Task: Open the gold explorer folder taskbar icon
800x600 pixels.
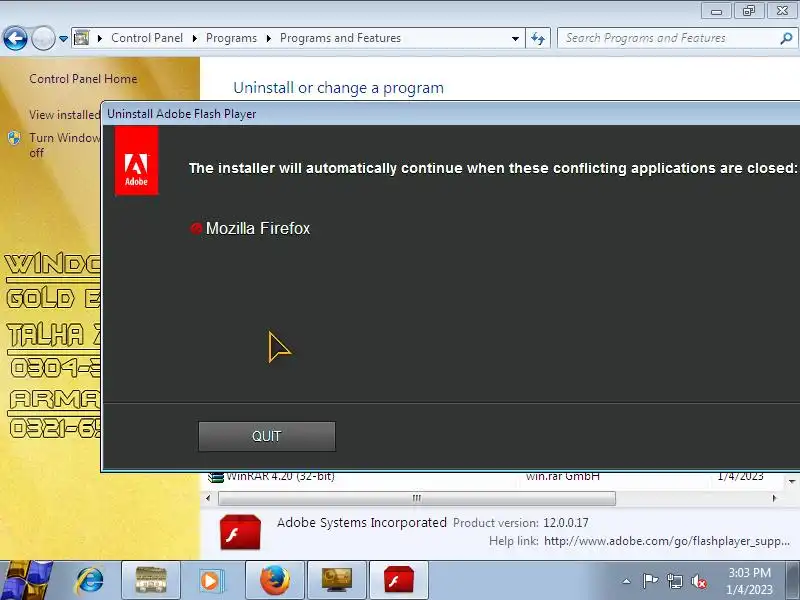Action: [x=151, y=581]
